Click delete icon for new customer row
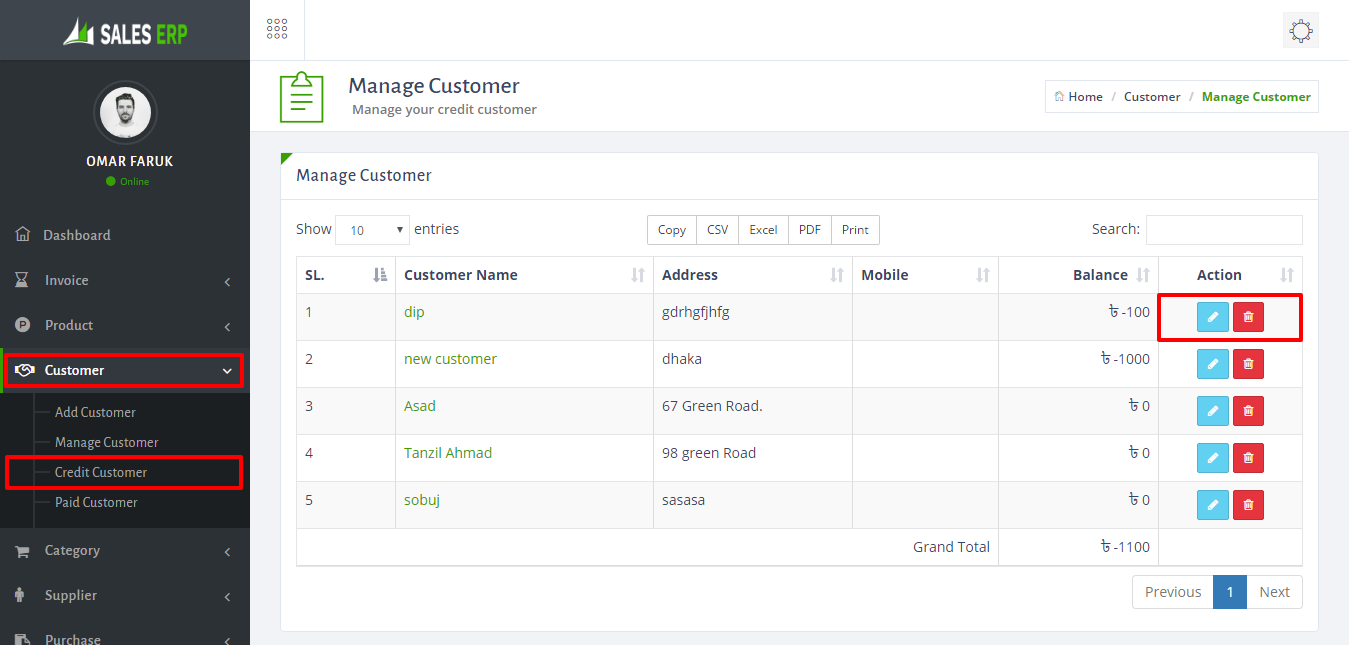 click(x=1248, y=364)
